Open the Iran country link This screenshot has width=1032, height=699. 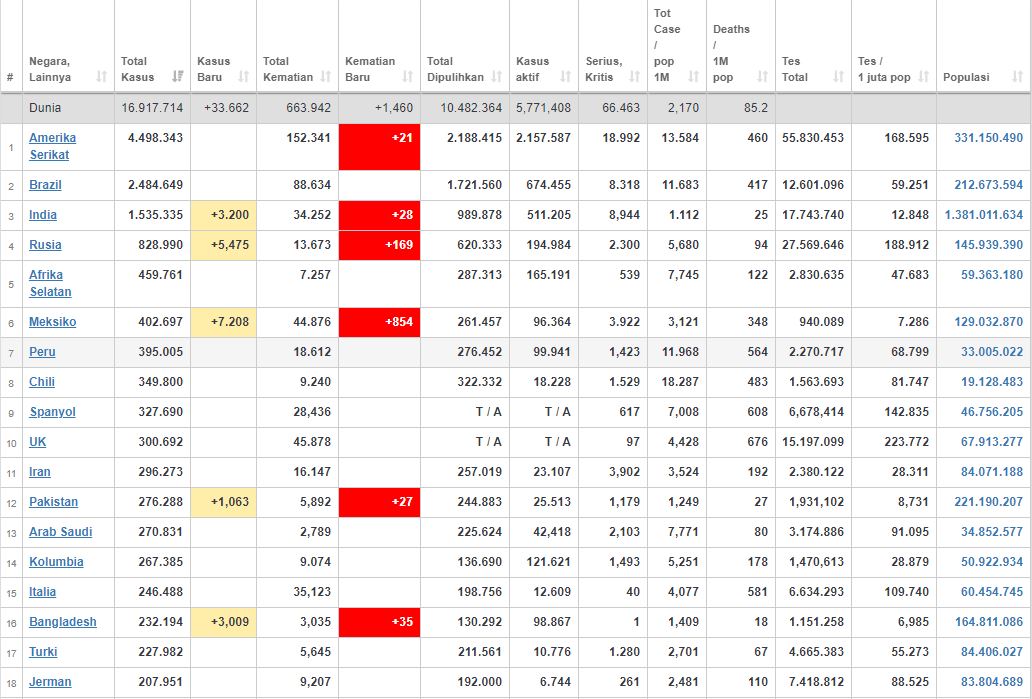pyautogui.click(x=40, y=472)
